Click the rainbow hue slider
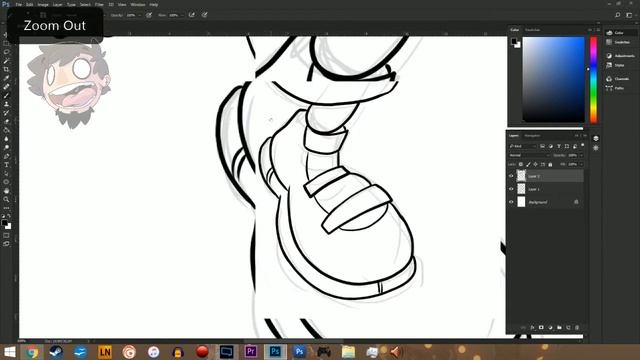640x360 pixels. [x=593, y=80]
